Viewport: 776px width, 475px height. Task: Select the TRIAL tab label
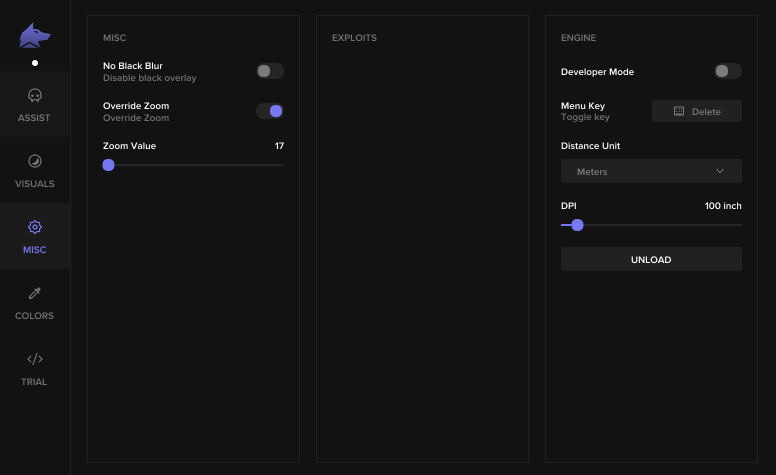pyautogui.click(x=35, y=382)
